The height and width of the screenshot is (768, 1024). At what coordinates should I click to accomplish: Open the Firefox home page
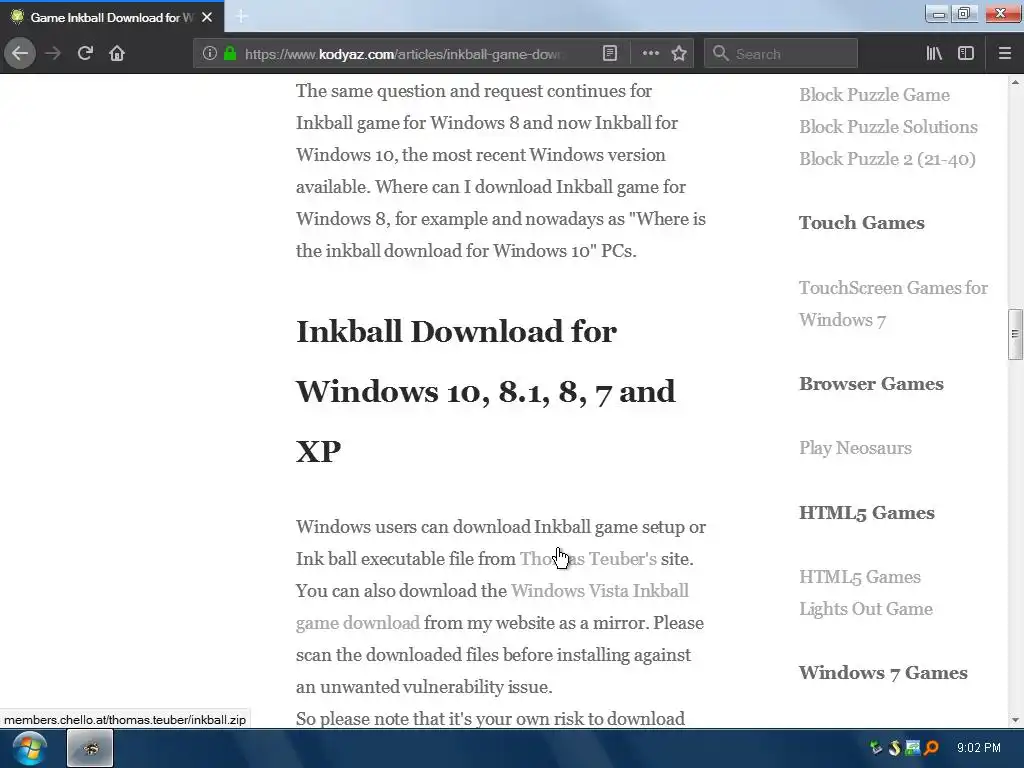coord(117,54)
